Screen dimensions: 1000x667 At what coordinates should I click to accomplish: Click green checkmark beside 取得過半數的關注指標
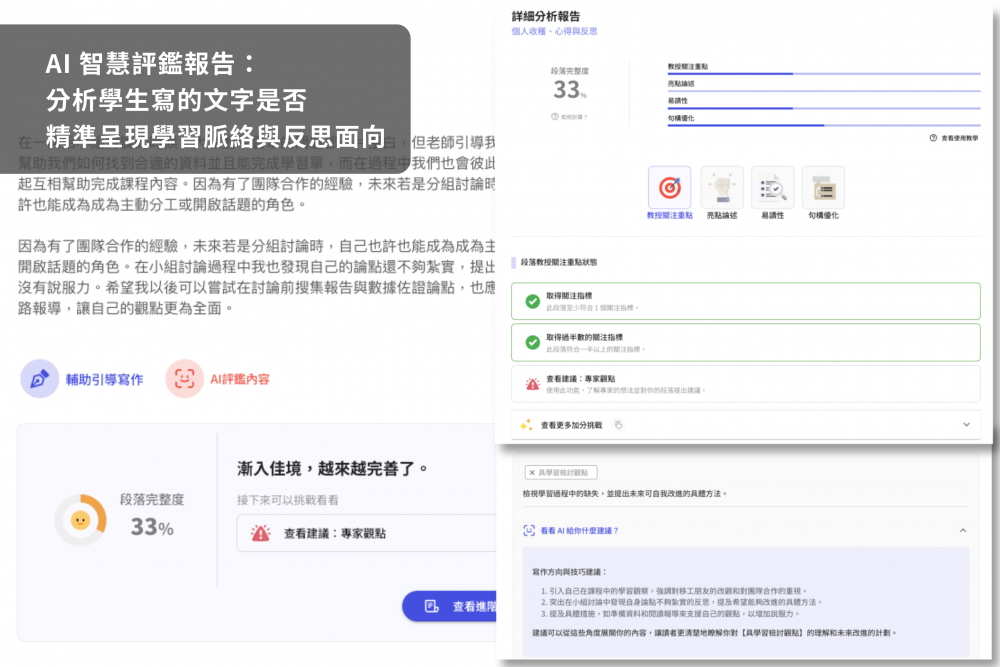532,342
